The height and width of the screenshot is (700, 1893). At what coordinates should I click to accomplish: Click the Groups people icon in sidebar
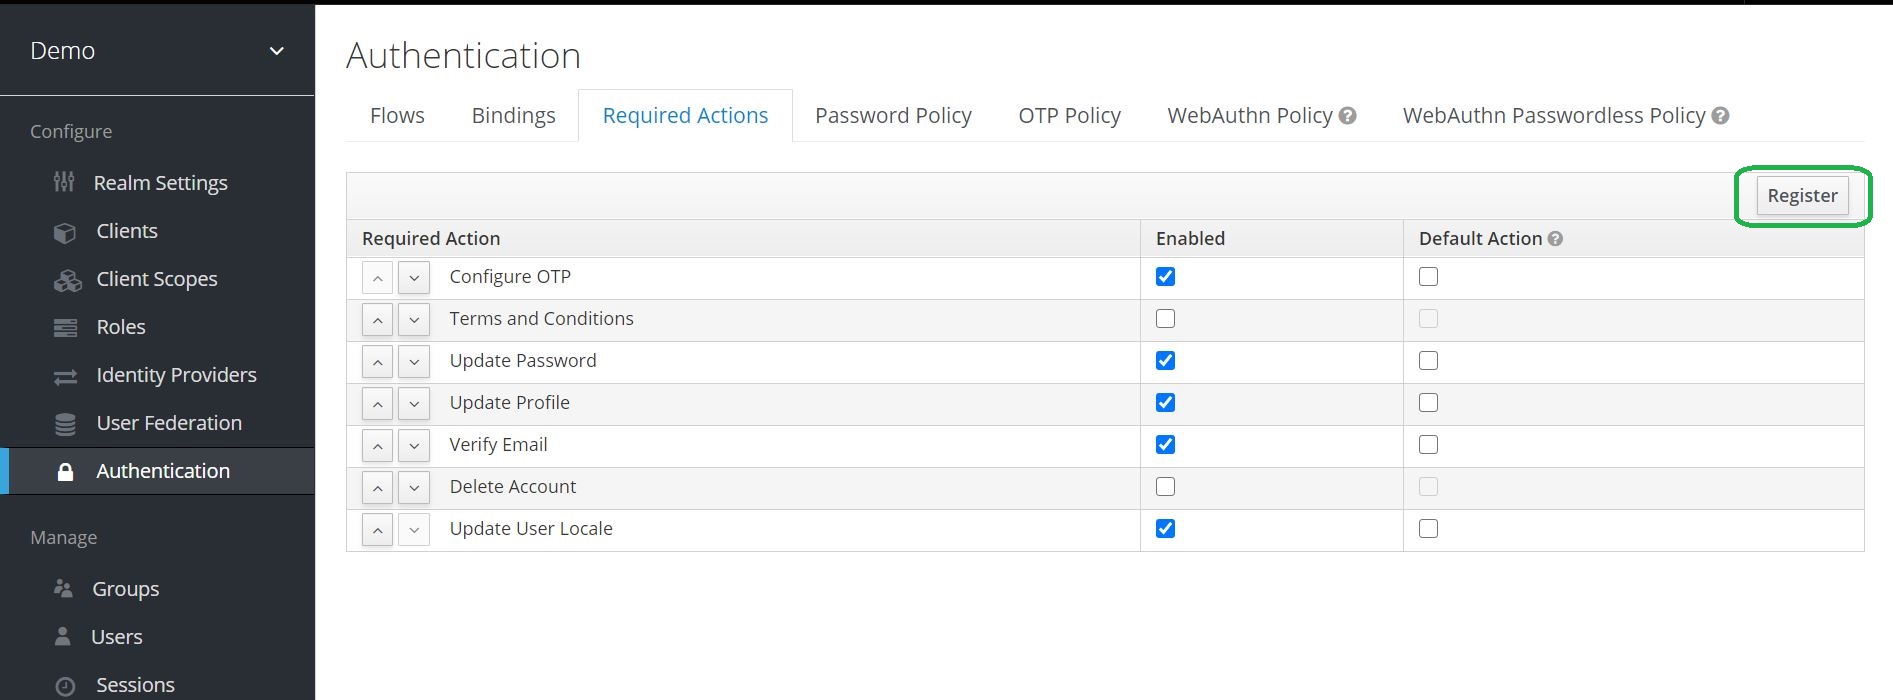(x=63, y=589)
